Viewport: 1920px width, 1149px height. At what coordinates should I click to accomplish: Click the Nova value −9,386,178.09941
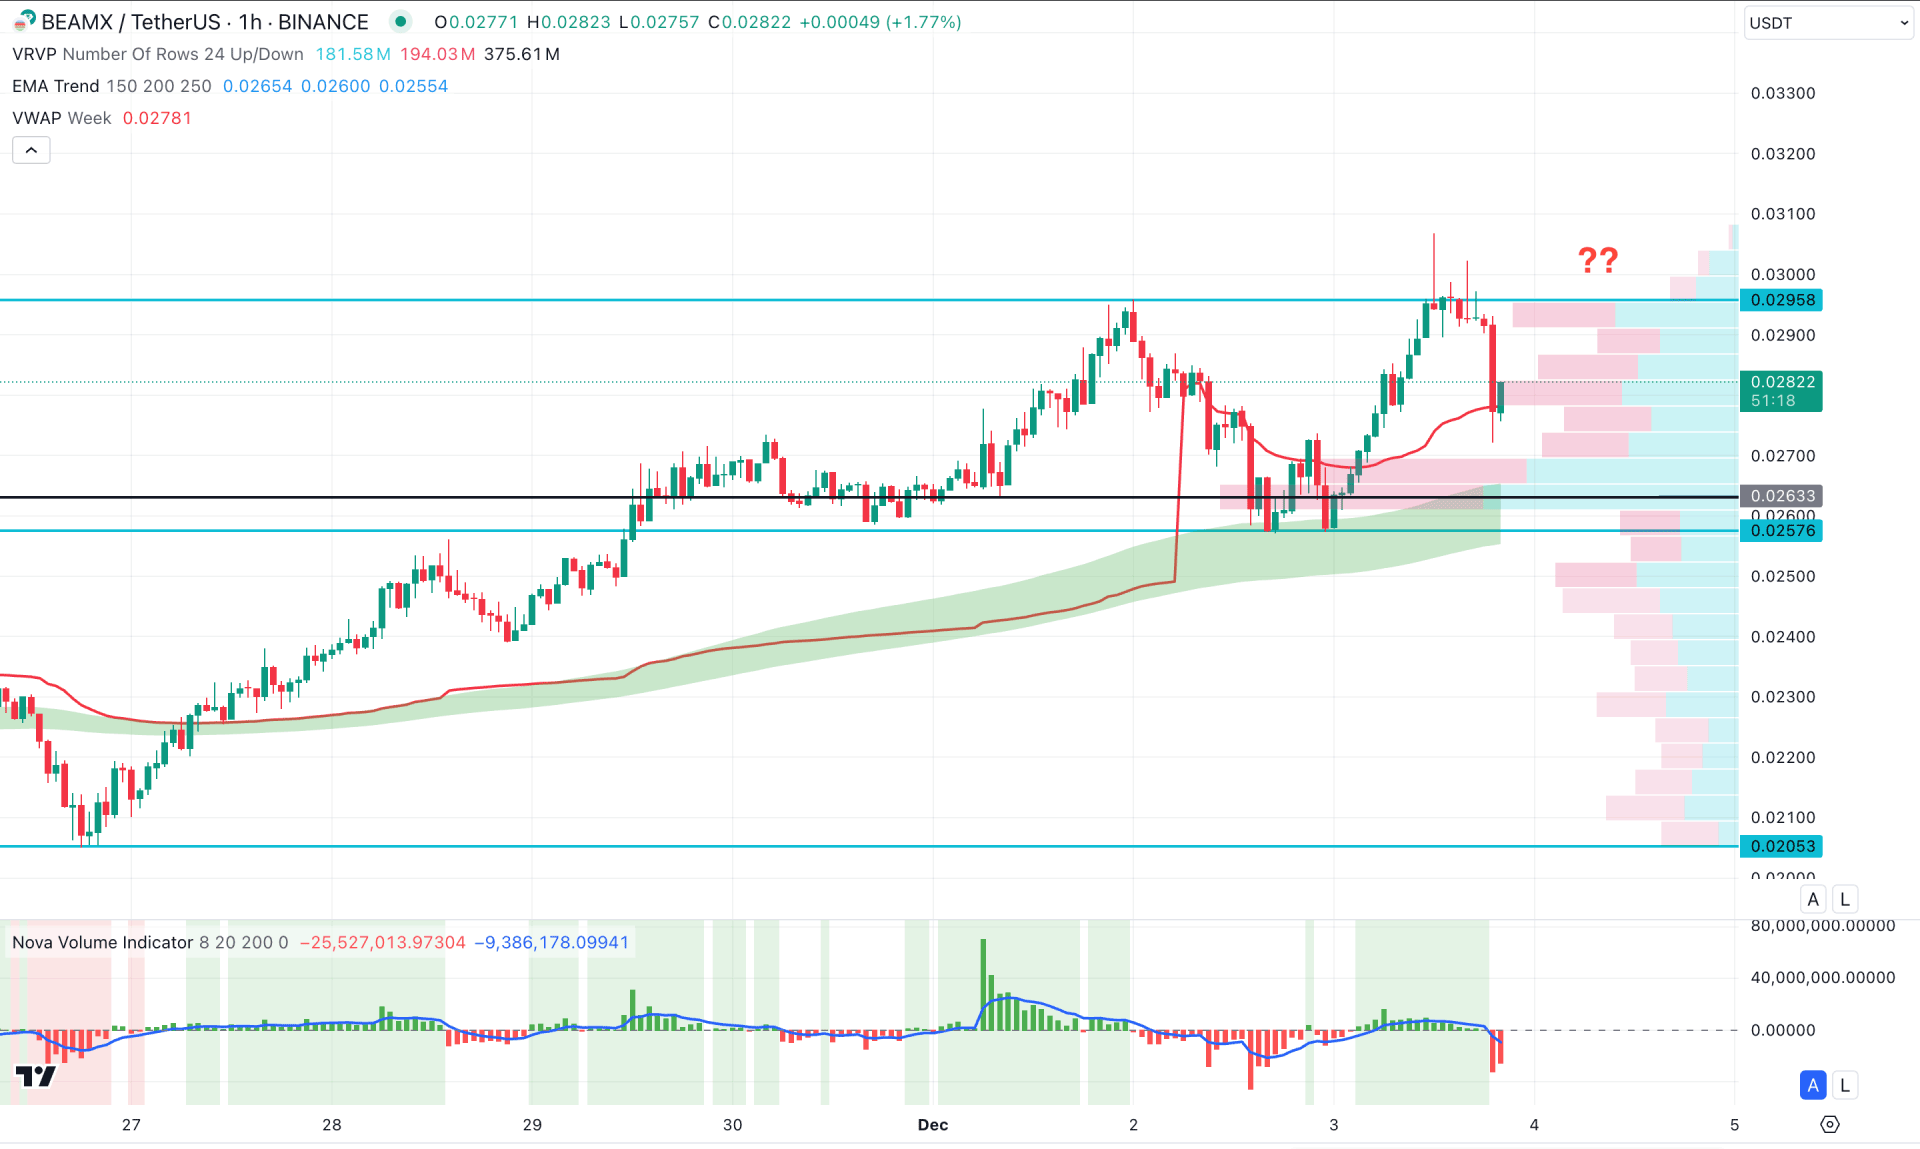[x=551, y=942]
